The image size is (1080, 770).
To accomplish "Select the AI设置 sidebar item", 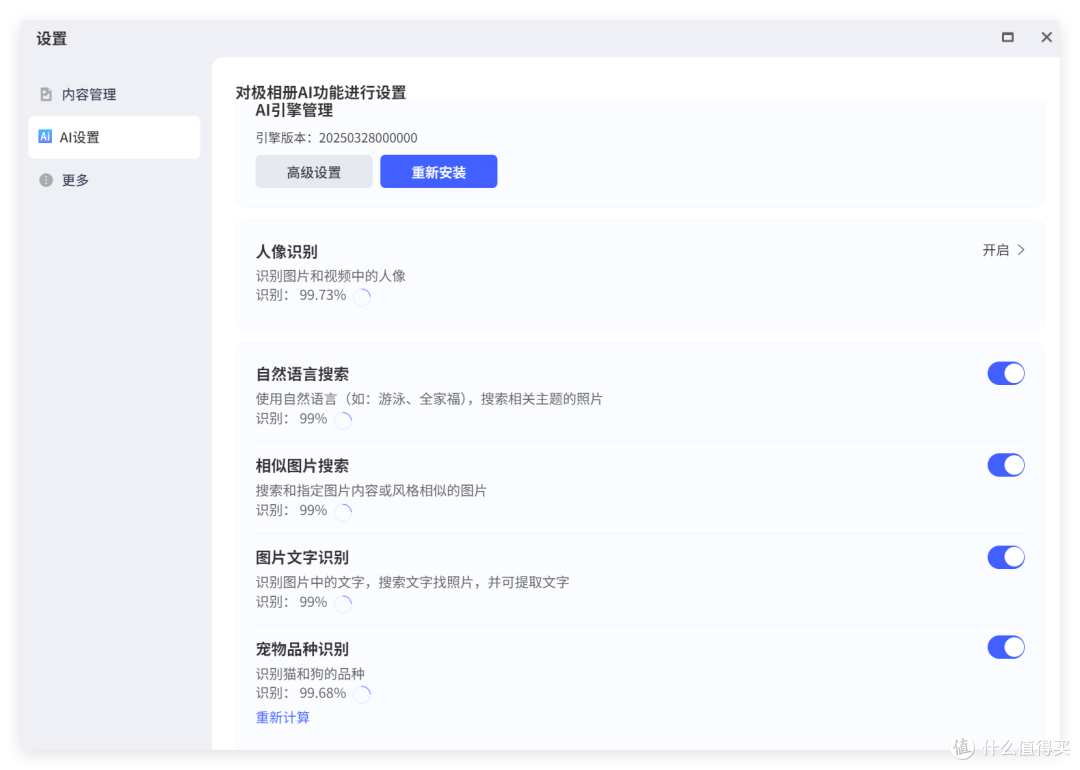I will tap(114, 137).
